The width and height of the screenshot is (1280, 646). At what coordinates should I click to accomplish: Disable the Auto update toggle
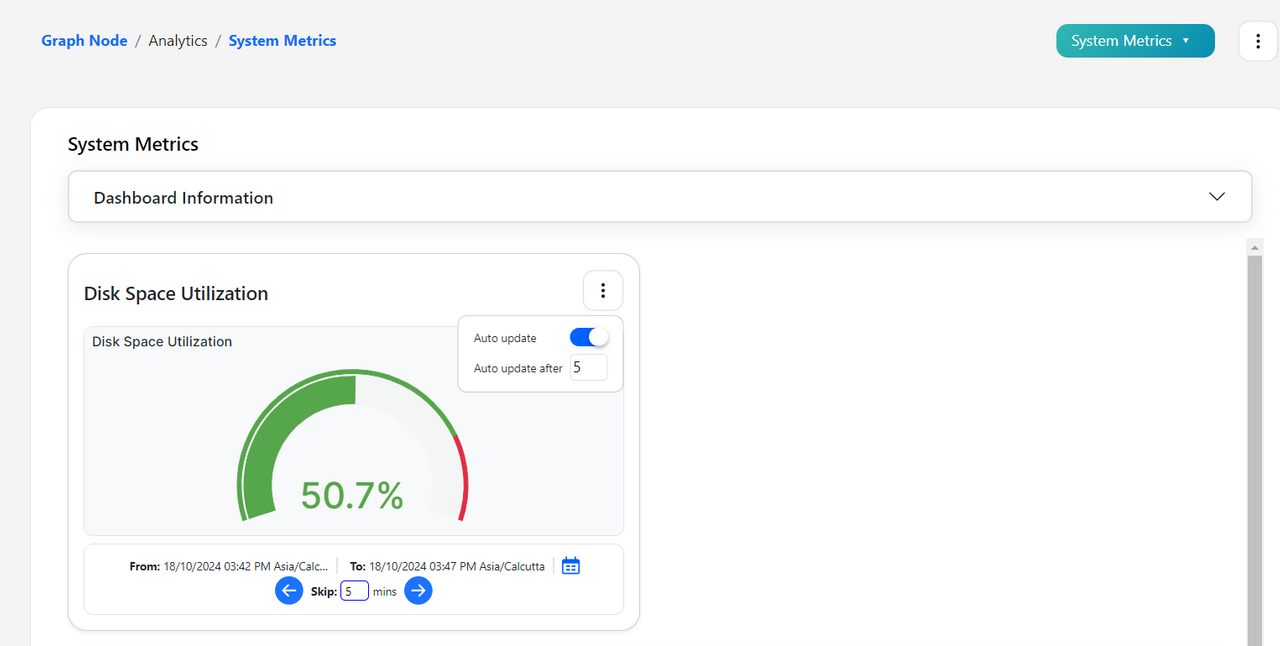point(589,338)
